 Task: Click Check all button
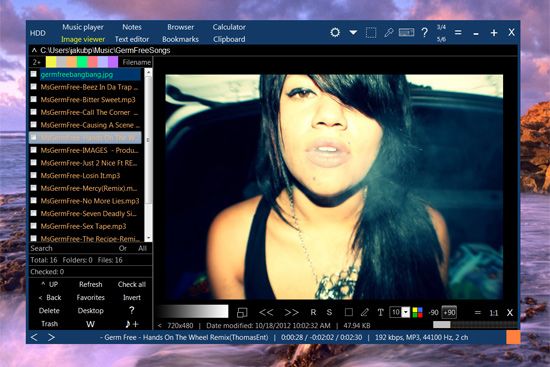pos(132,284)
